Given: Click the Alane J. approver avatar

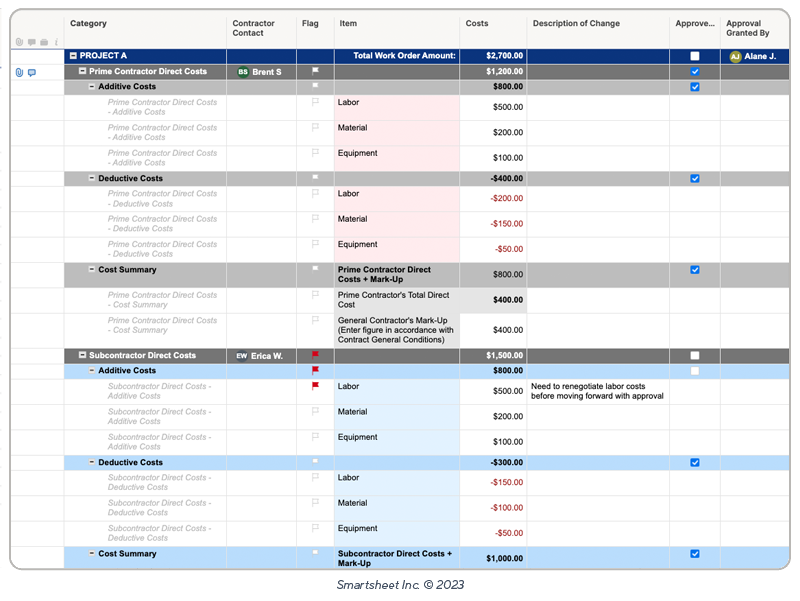Looking at the screenshot, I should point(735,57).
